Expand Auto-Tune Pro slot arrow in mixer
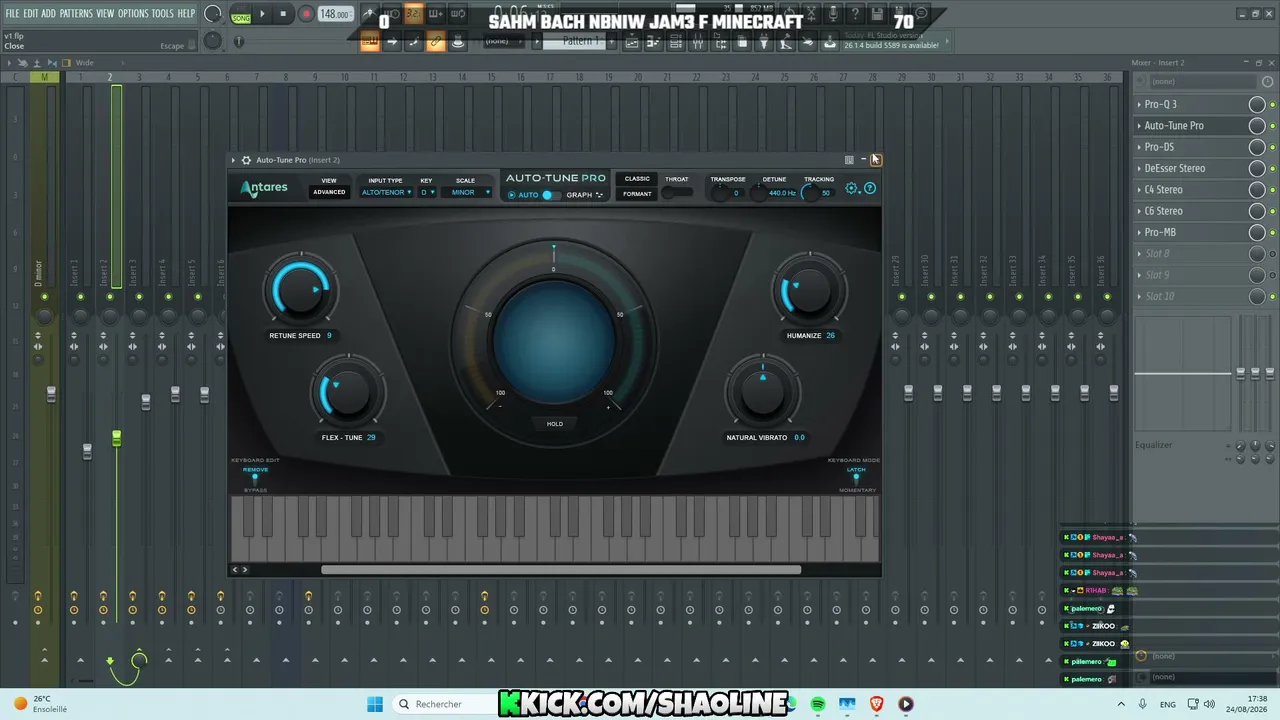Viewport: 1280px width, 720px height. pos(1139,126)
